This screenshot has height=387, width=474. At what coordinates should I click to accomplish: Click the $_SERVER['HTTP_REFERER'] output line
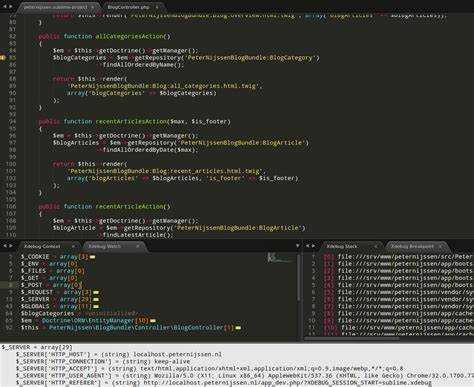pyautogui.click(x=223, y=382)
